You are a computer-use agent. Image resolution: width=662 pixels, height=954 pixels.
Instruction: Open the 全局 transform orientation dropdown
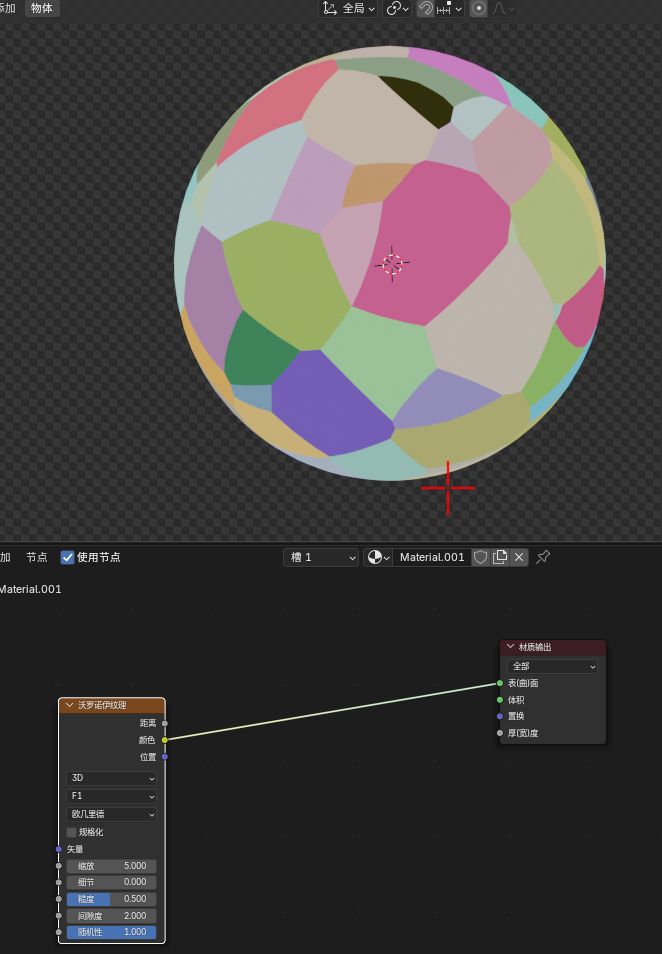coord(348,8)
